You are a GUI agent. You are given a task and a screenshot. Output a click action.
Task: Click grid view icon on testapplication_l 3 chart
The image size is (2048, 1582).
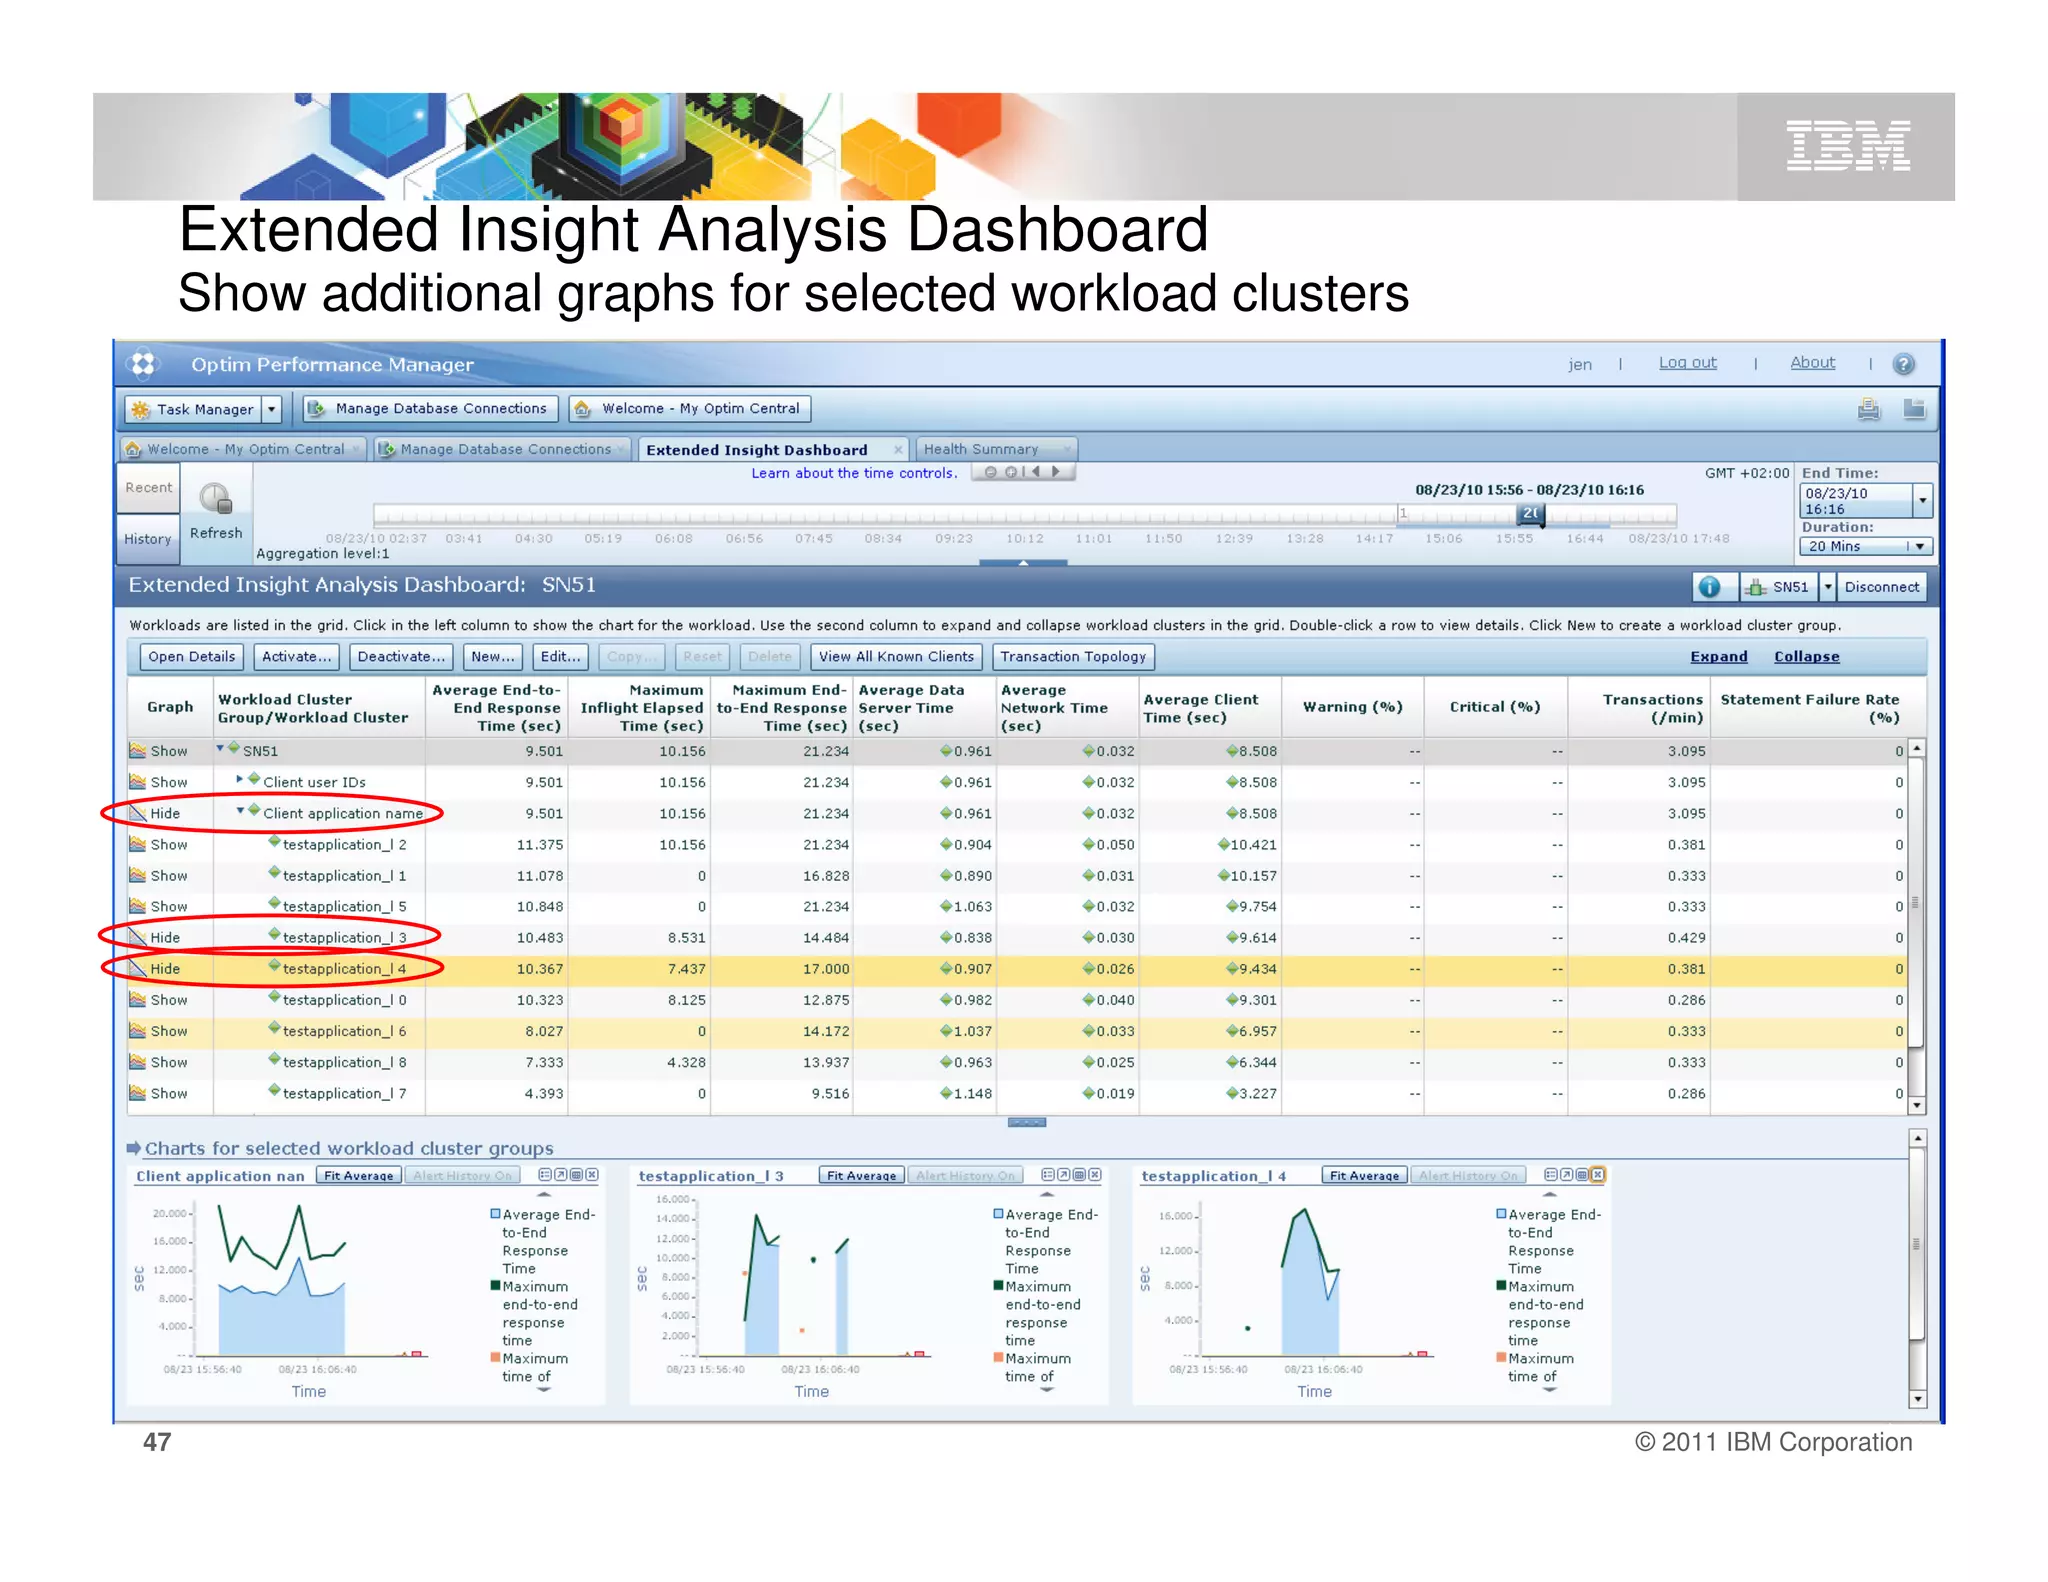[x=1079, y=1175]
